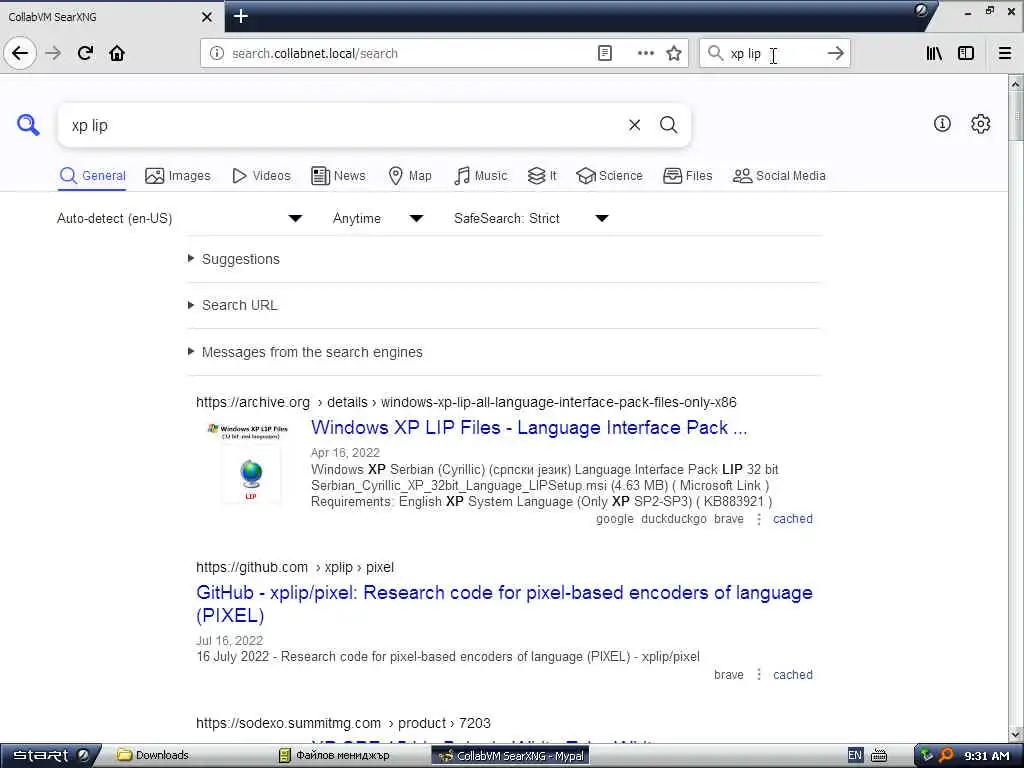1024x768 pixels.
Task: Click the page vertical scrollbar thumb
Action: click(1016, 116)
